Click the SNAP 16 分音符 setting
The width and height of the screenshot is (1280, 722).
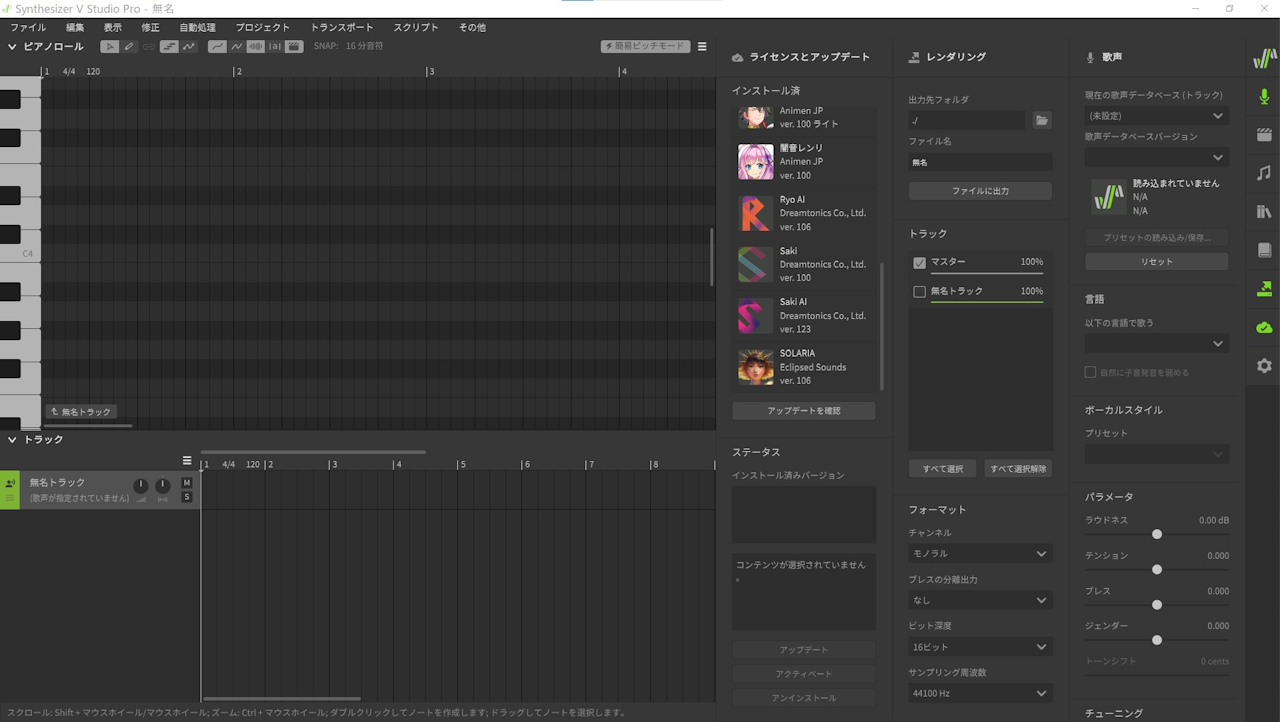click(348, 46)
